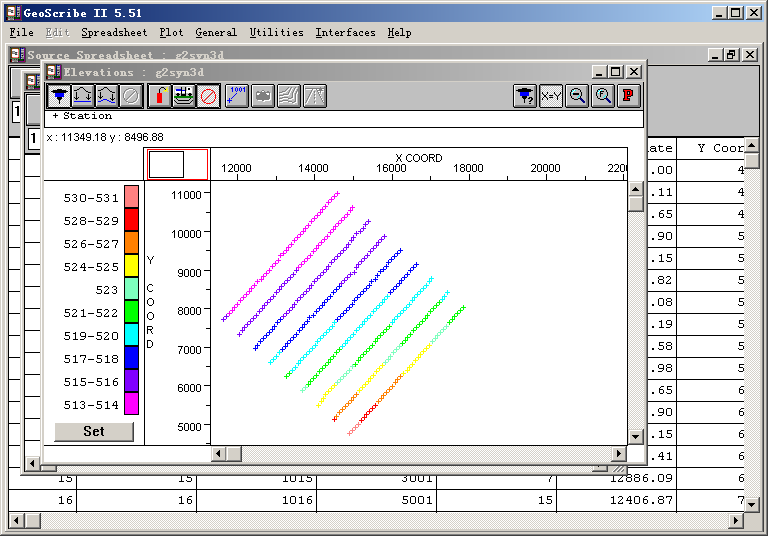
Task: Pick the 517-518 blue legend swatch
Action: pyautogui.click(x=131, y=358)
